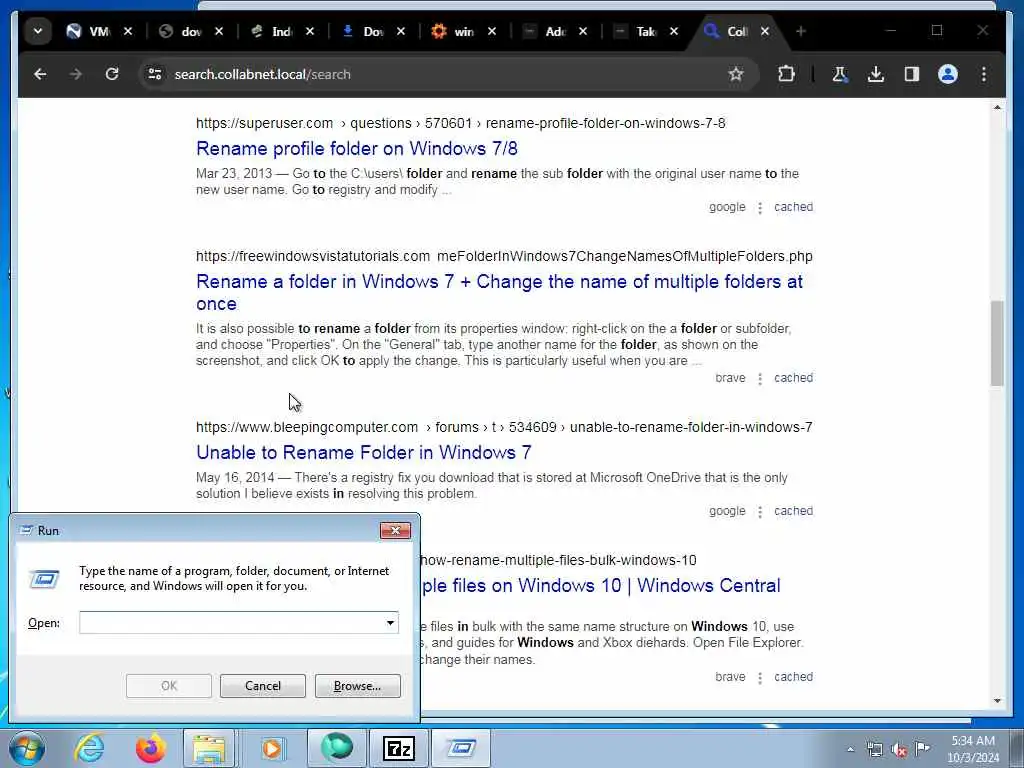The image size is (1024, 768).
Task: Open the tab search dropdown
Action: coord(38,31)
